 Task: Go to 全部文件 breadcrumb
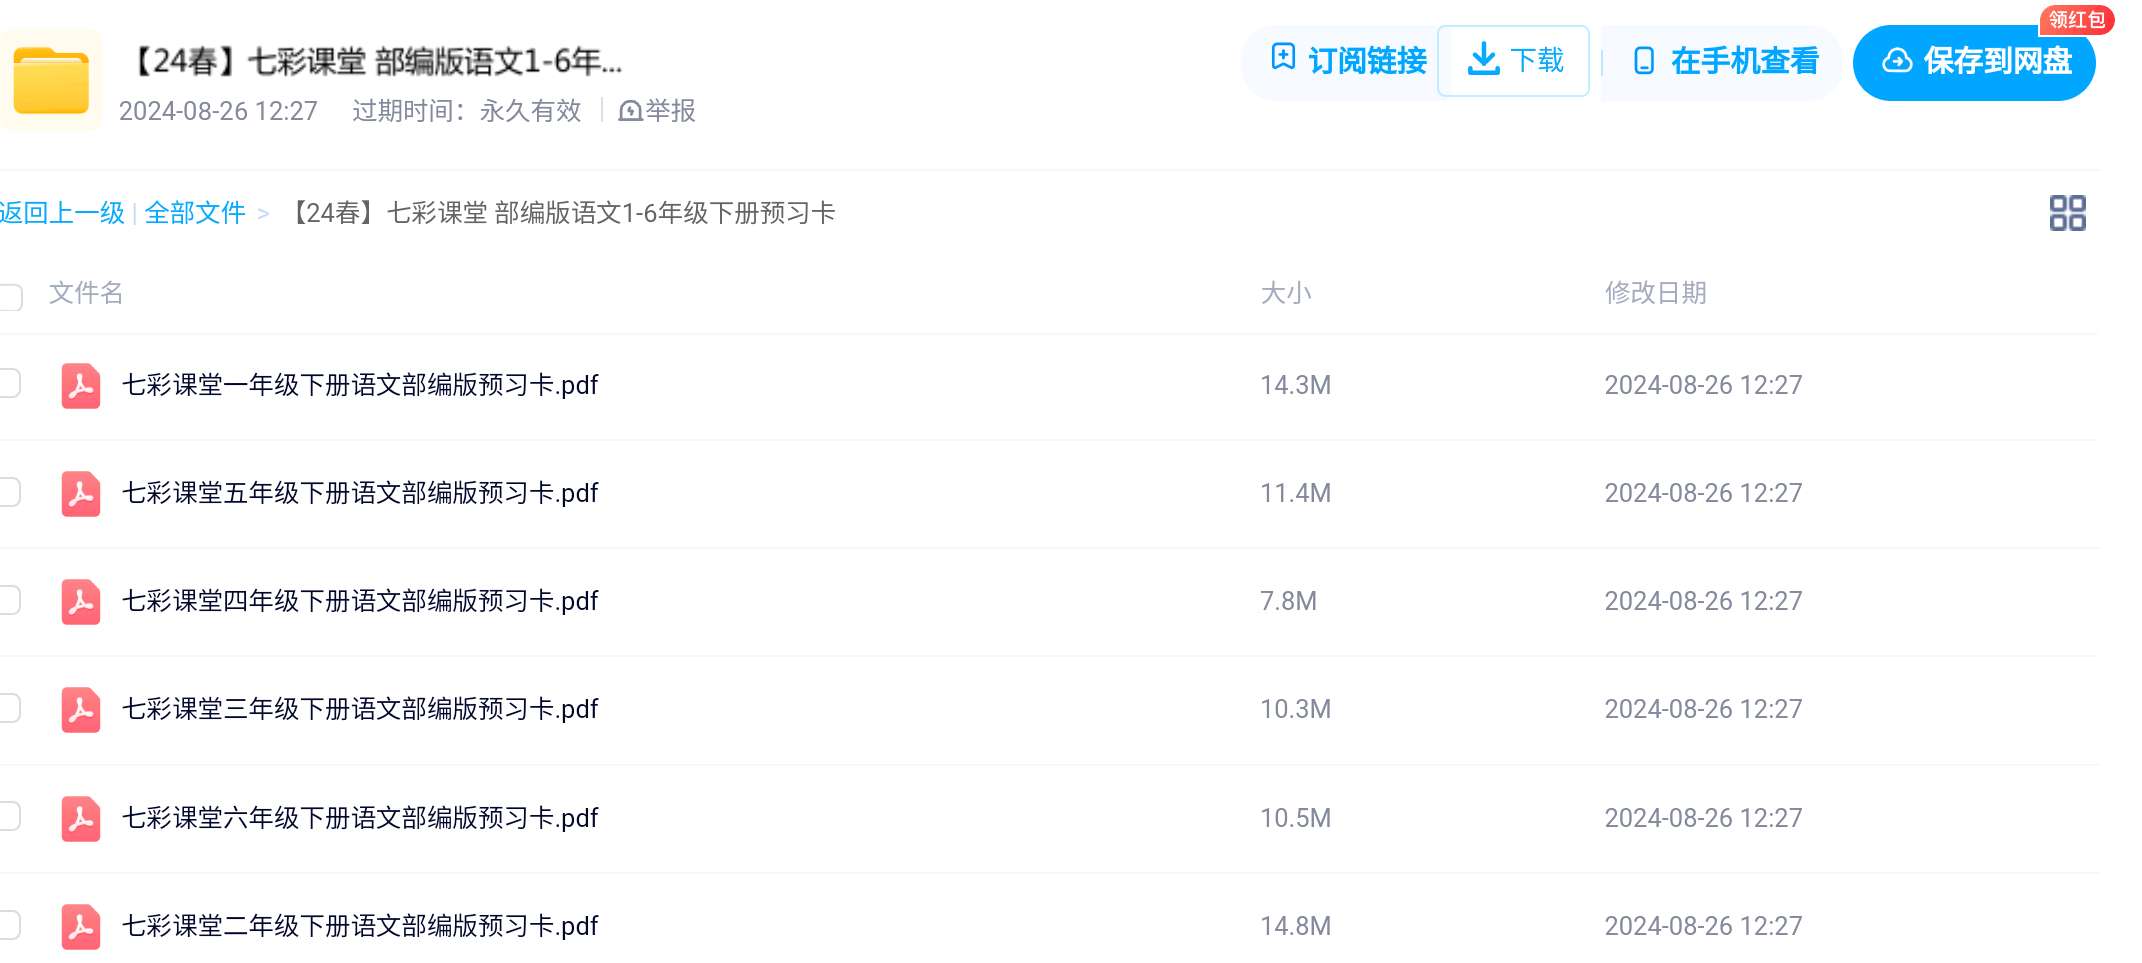tap(195, 213)
